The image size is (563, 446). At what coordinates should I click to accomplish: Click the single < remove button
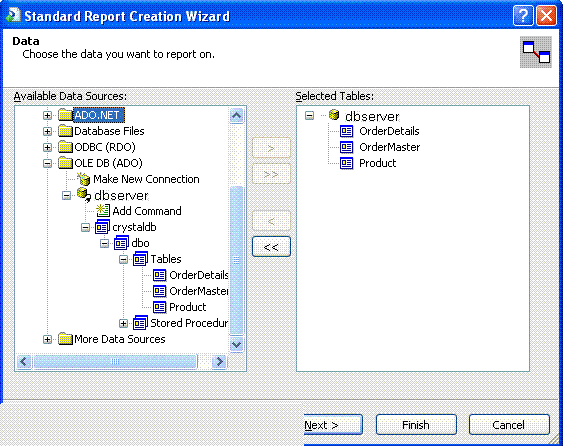click(271, 220)
